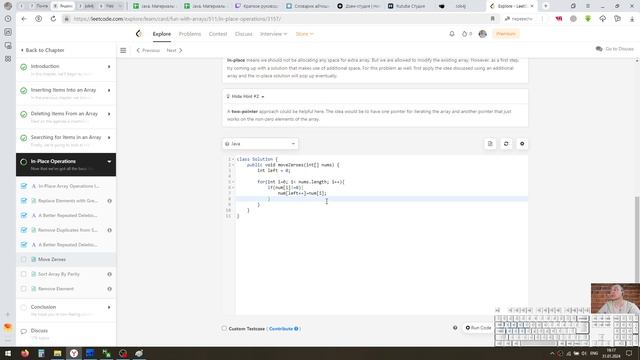Click the Back to Chapter link

coord(42,50)
